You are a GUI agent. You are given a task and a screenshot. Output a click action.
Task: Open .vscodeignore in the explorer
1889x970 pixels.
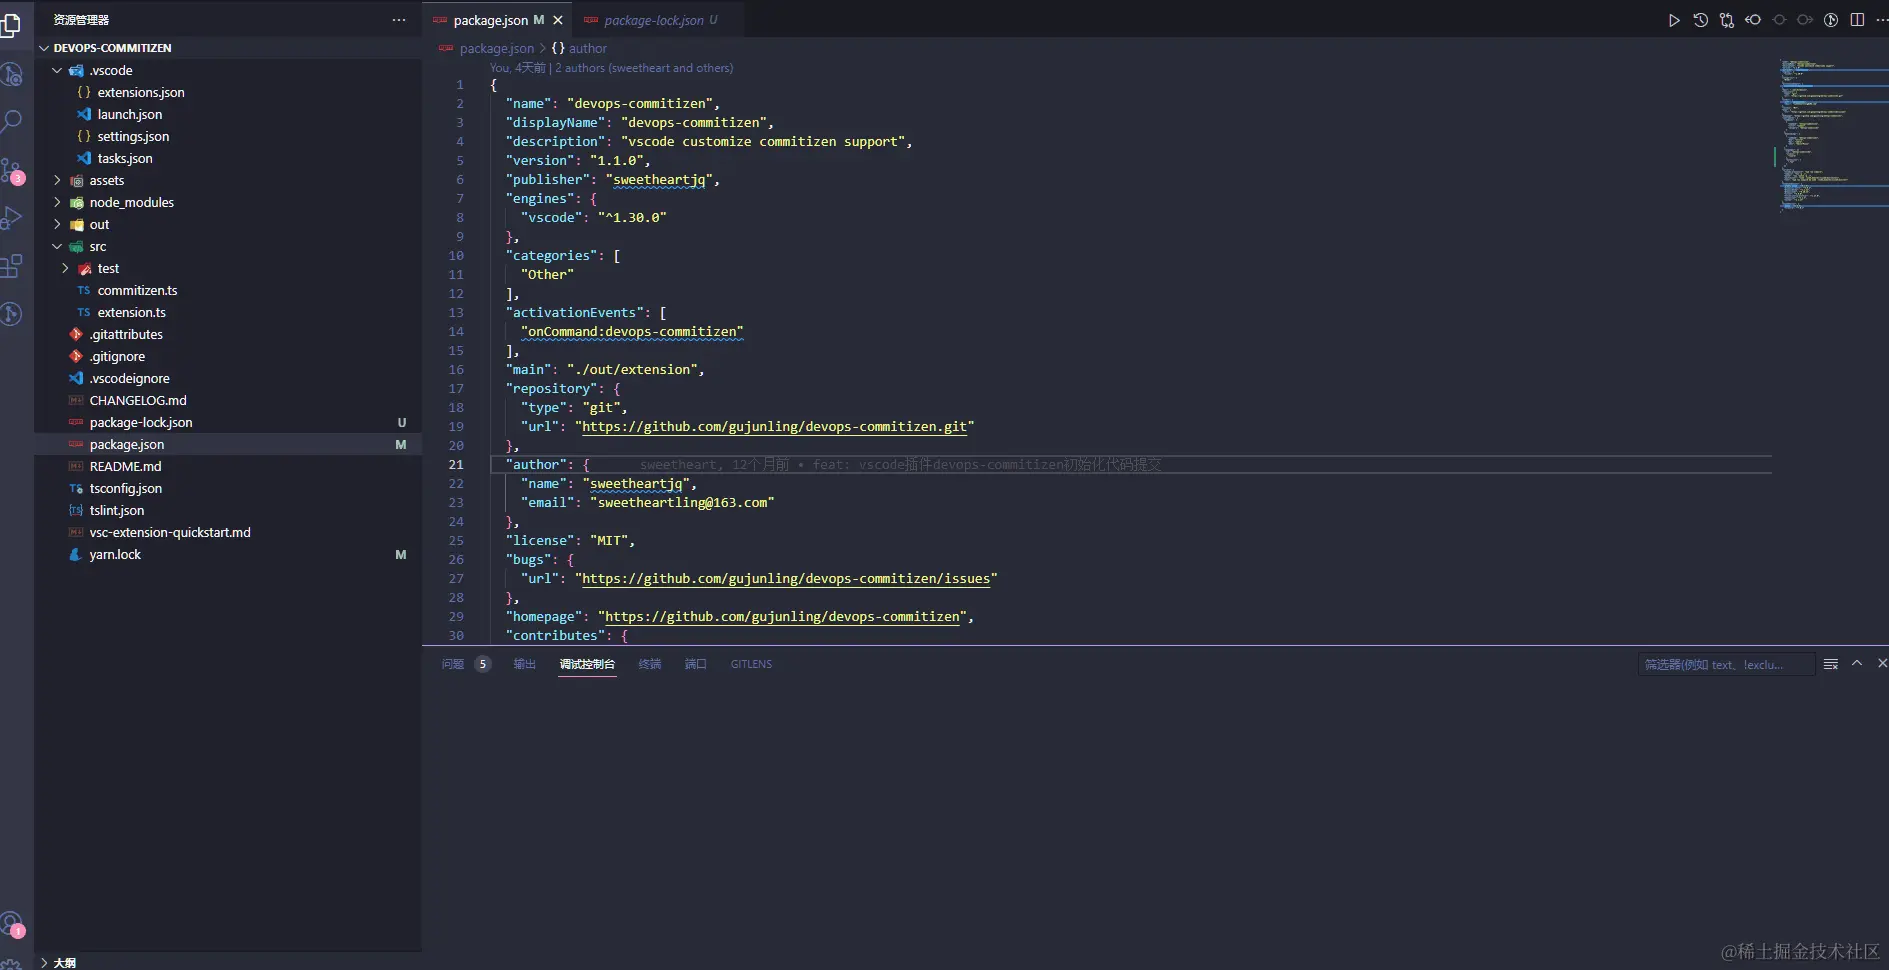(x=228, y=378)
